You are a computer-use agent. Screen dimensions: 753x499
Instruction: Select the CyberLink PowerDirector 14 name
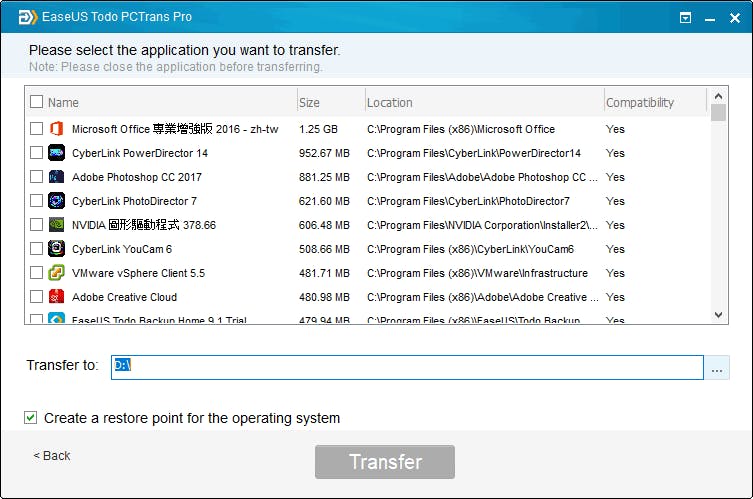pos(140,153)
